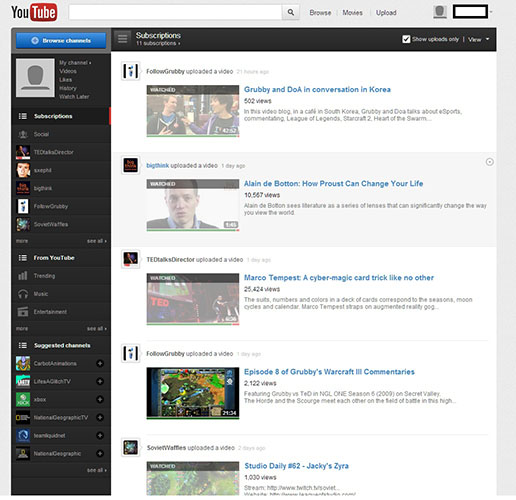
Task: Open the Trending sidebar item
Action: pyautogui.click(x=61, y=276)
